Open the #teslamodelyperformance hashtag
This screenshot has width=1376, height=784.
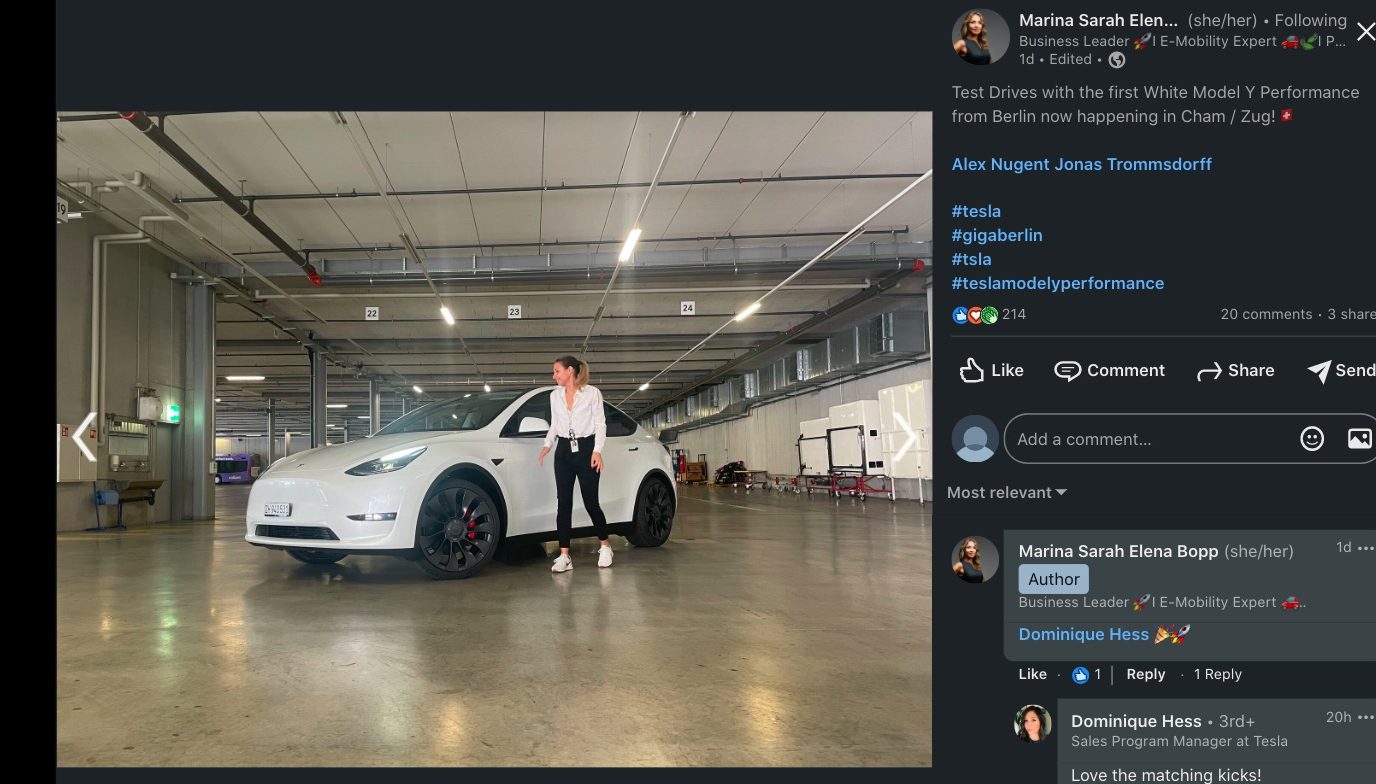[x=1058, y=283]
